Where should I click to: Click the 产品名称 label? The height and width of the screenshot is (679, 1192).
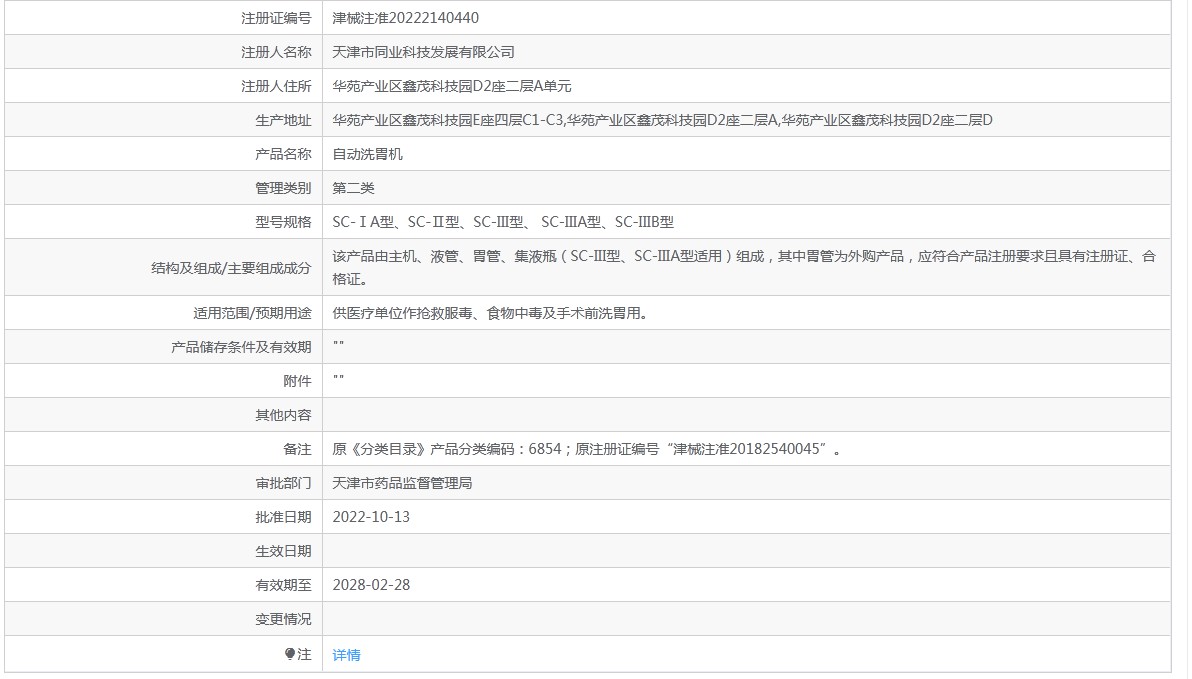(283, 154)
